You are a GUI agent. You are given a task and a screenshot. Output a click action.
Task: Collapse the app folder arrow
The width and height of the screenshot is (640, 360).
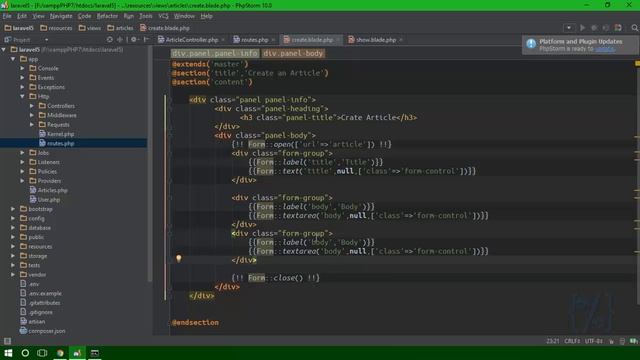pos(13,59)
